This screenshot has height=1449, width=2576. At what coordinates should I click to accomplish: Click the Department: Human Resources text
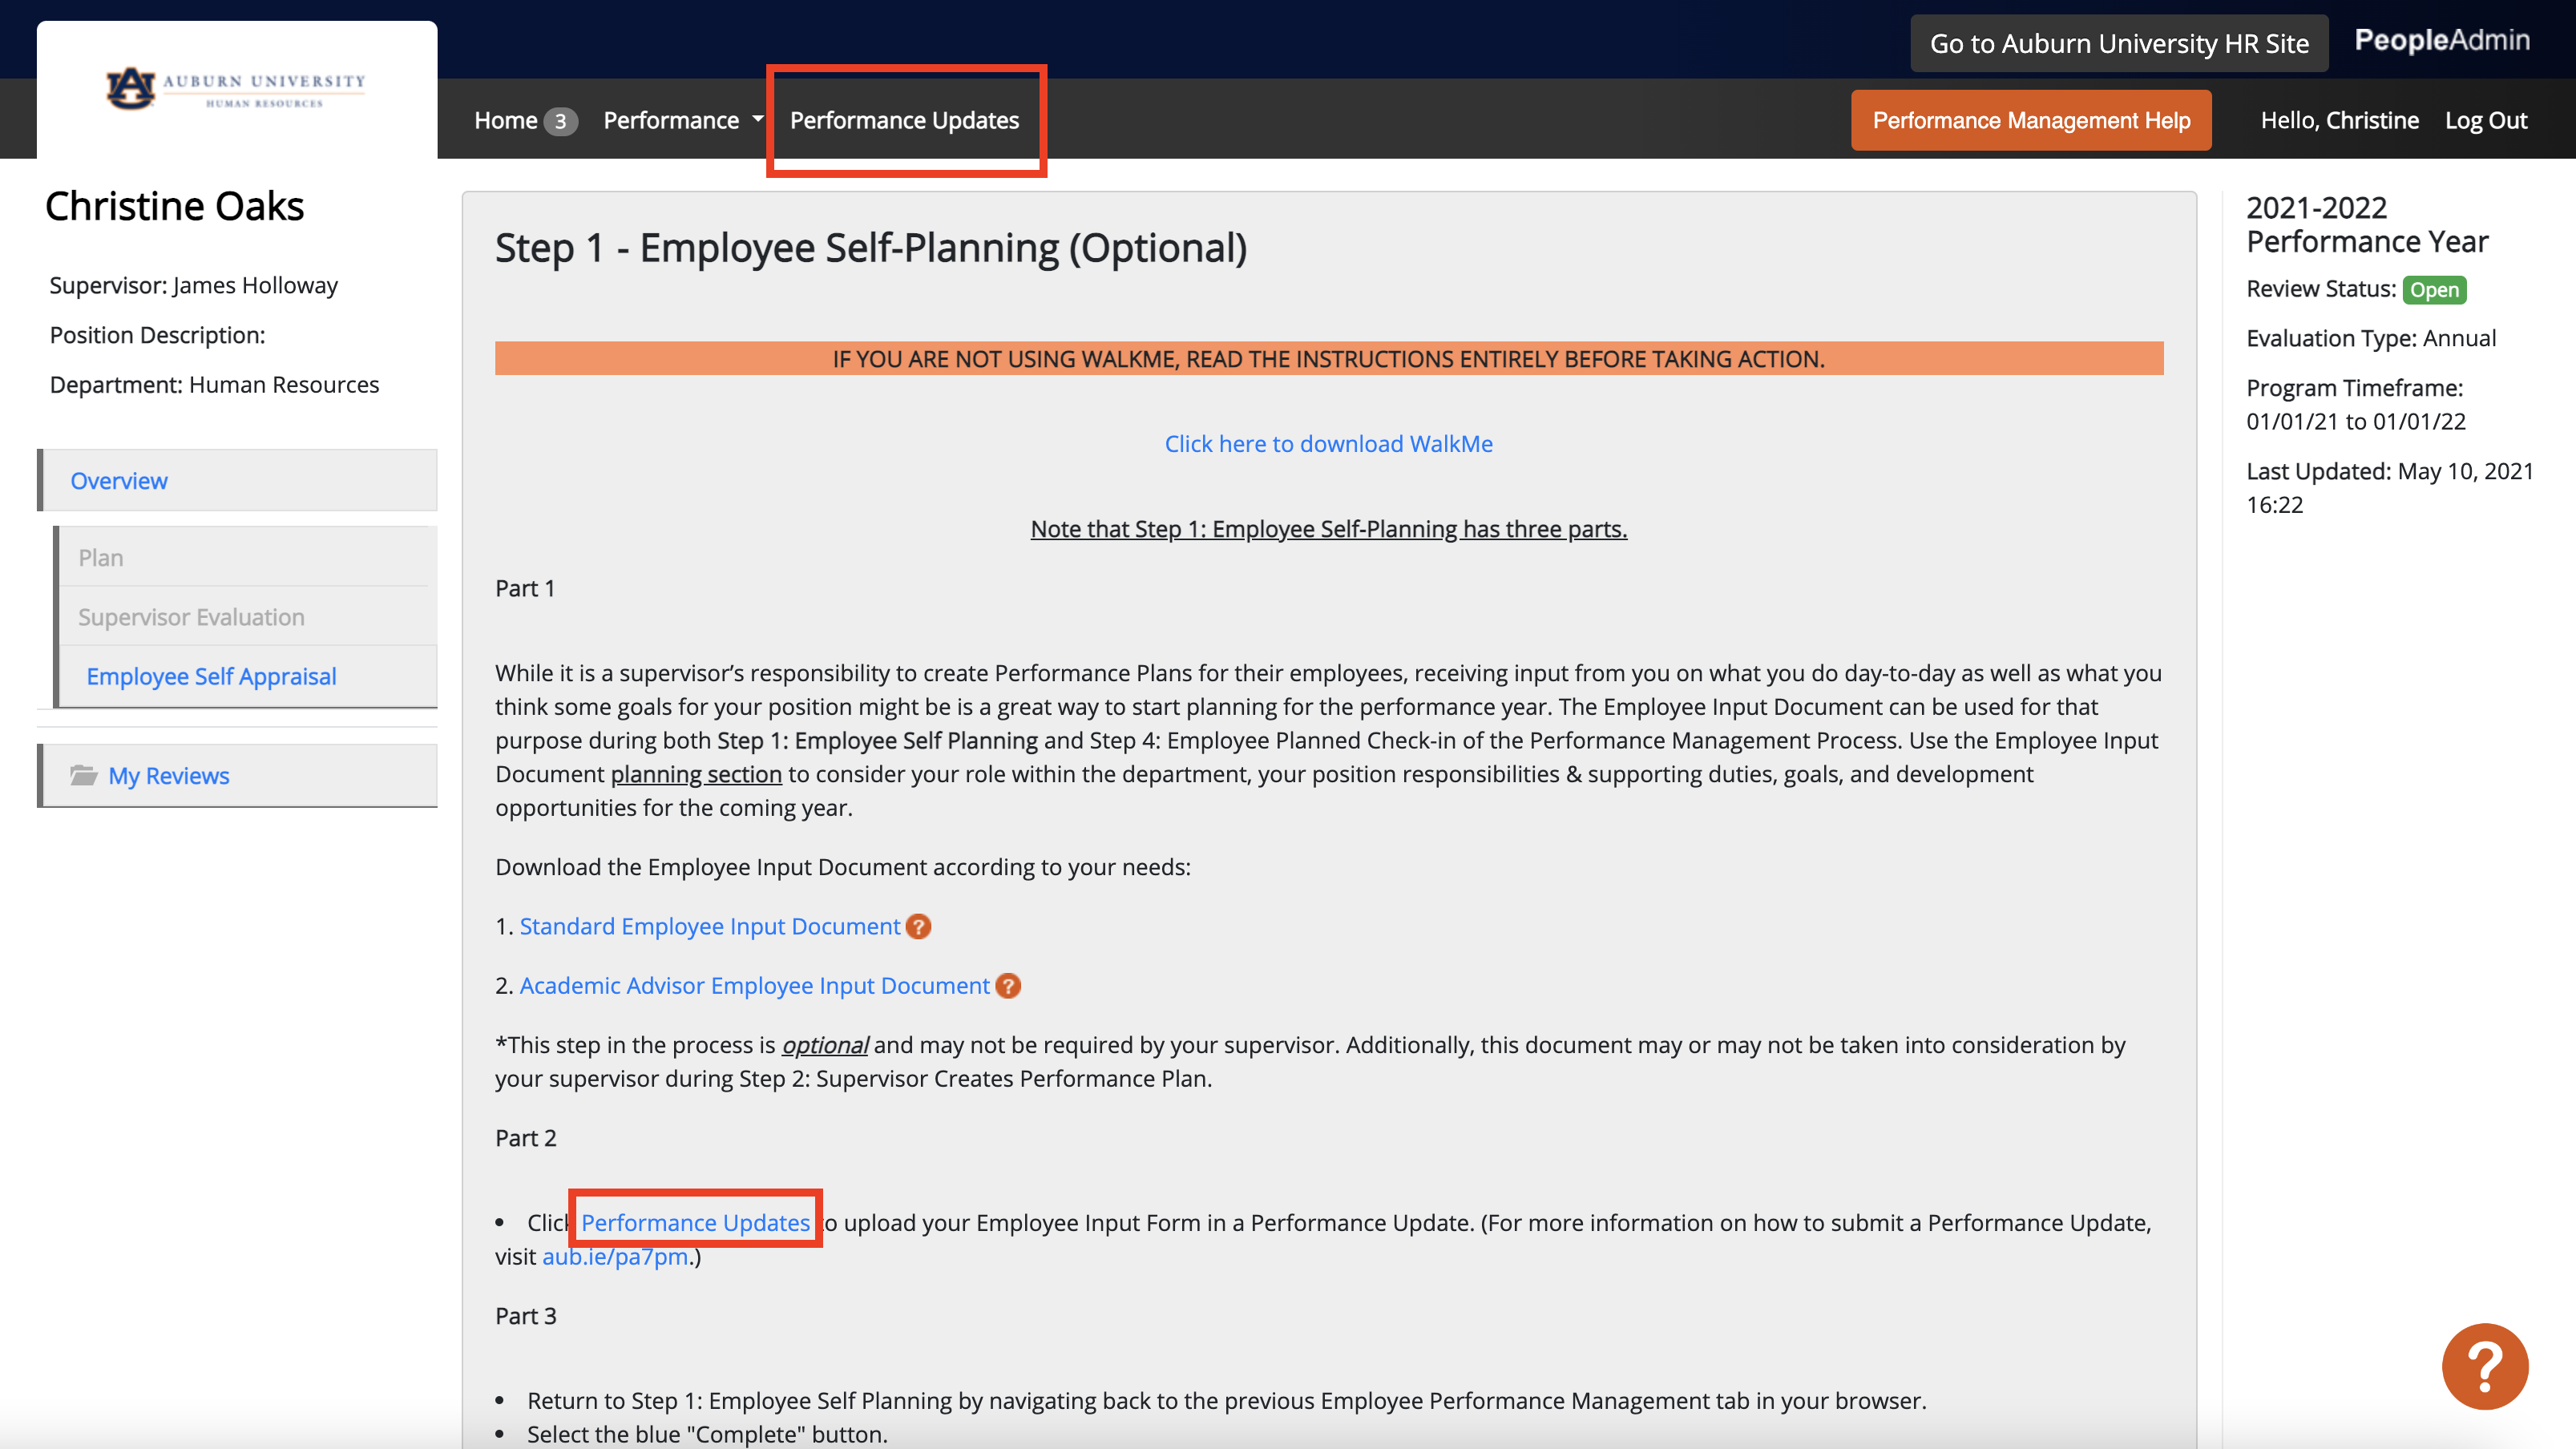(214, 384)
